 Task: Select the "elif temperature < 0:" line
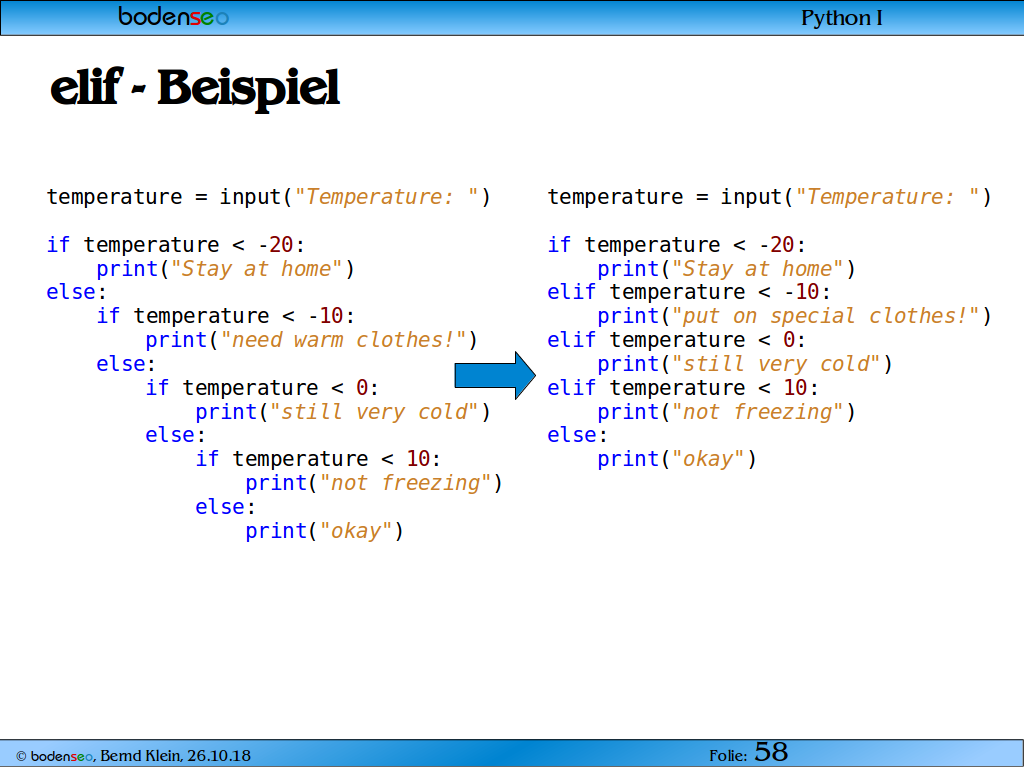[x=677, y=340]
